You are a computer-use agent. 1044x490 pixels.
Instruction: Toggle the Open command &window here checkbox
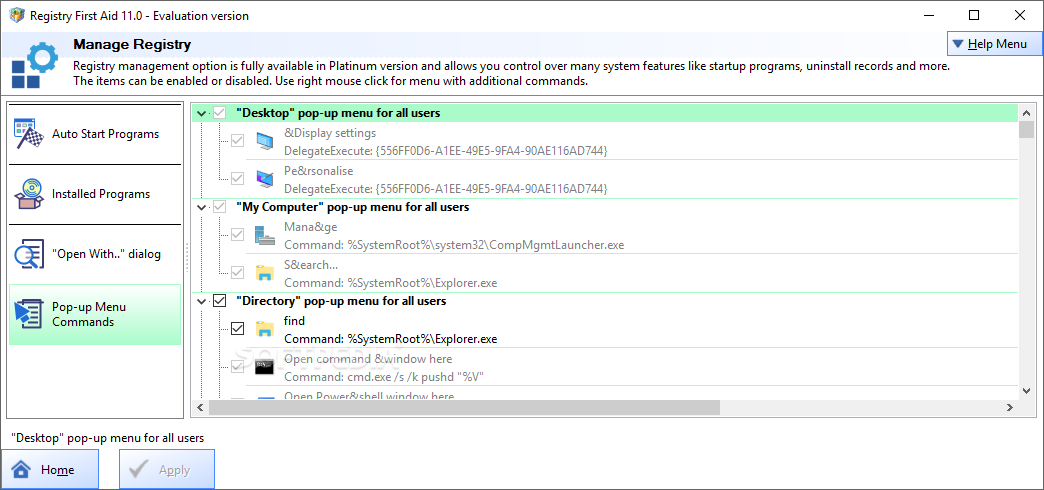point(238,366)
